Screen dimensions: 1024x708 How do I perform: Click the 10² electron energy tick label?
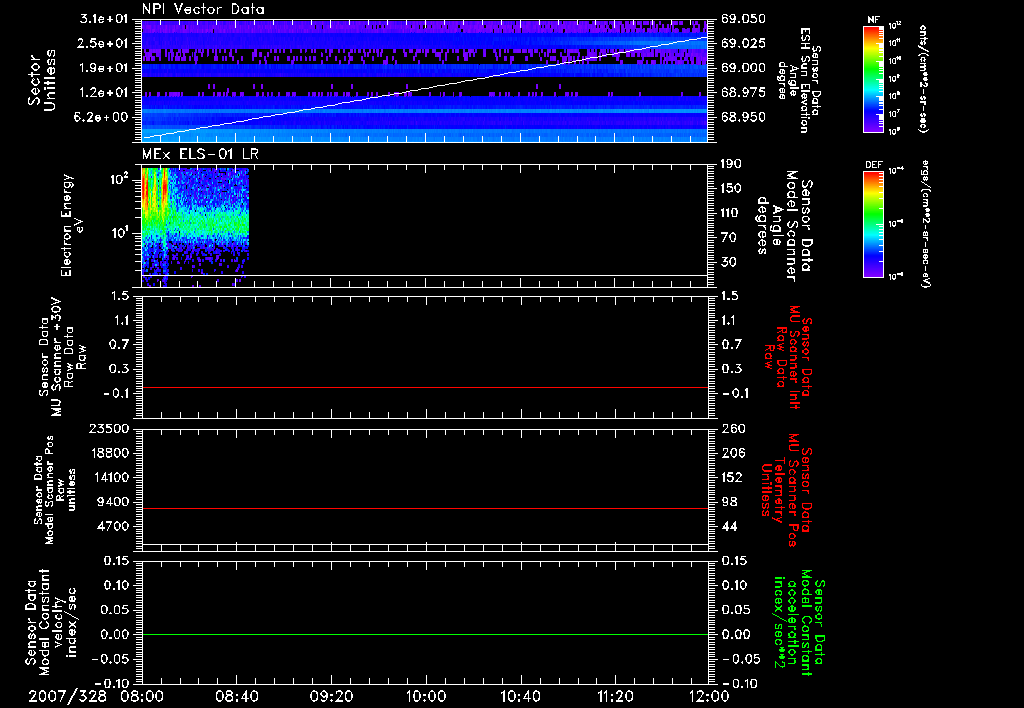tap(118, 179)
